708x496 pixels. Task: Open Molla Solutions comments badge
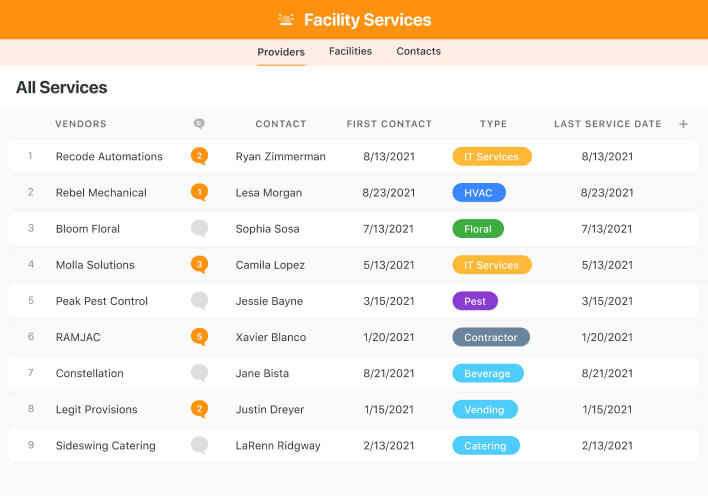click(x=200, y=265)
